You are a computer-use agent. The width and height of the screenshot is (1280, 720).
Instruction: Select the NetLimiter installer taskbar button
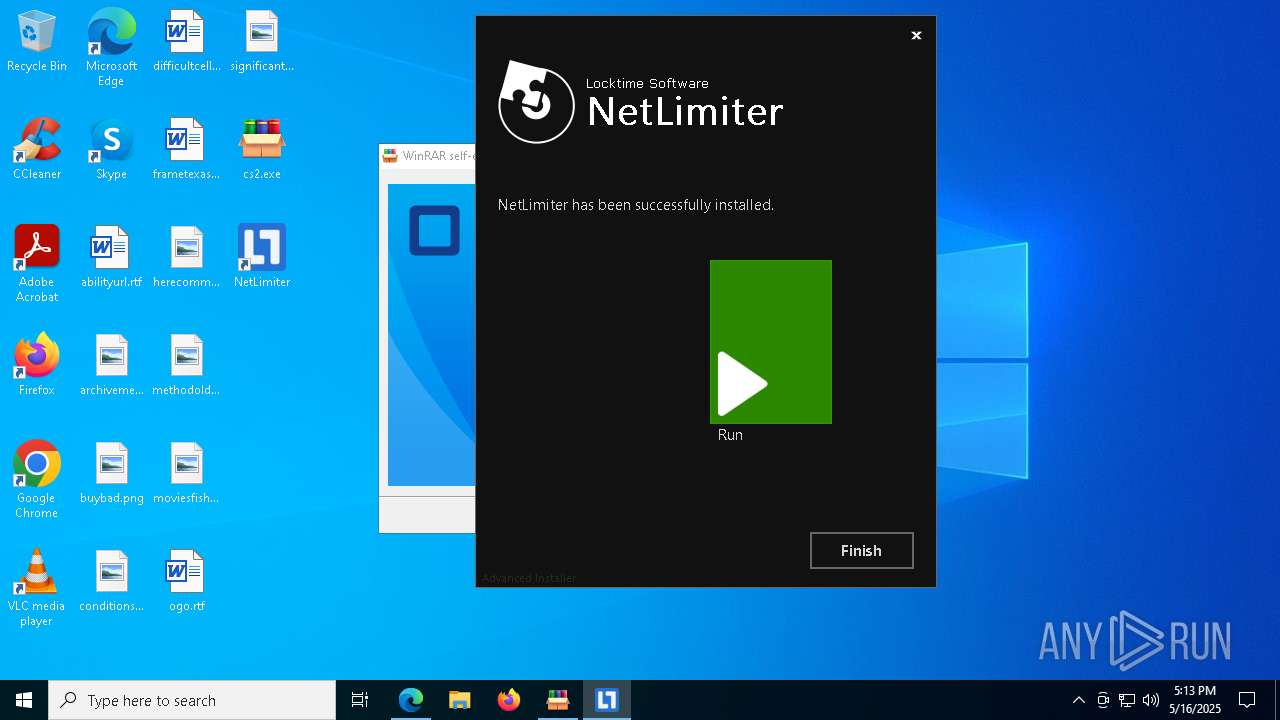click(607, 700)
